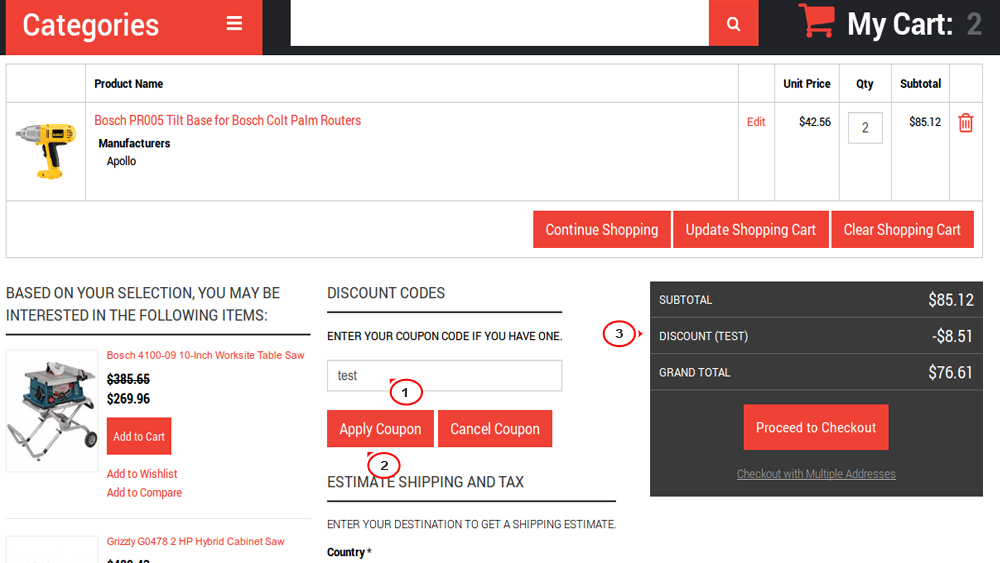Click the Categories heading

coord(91,26)
